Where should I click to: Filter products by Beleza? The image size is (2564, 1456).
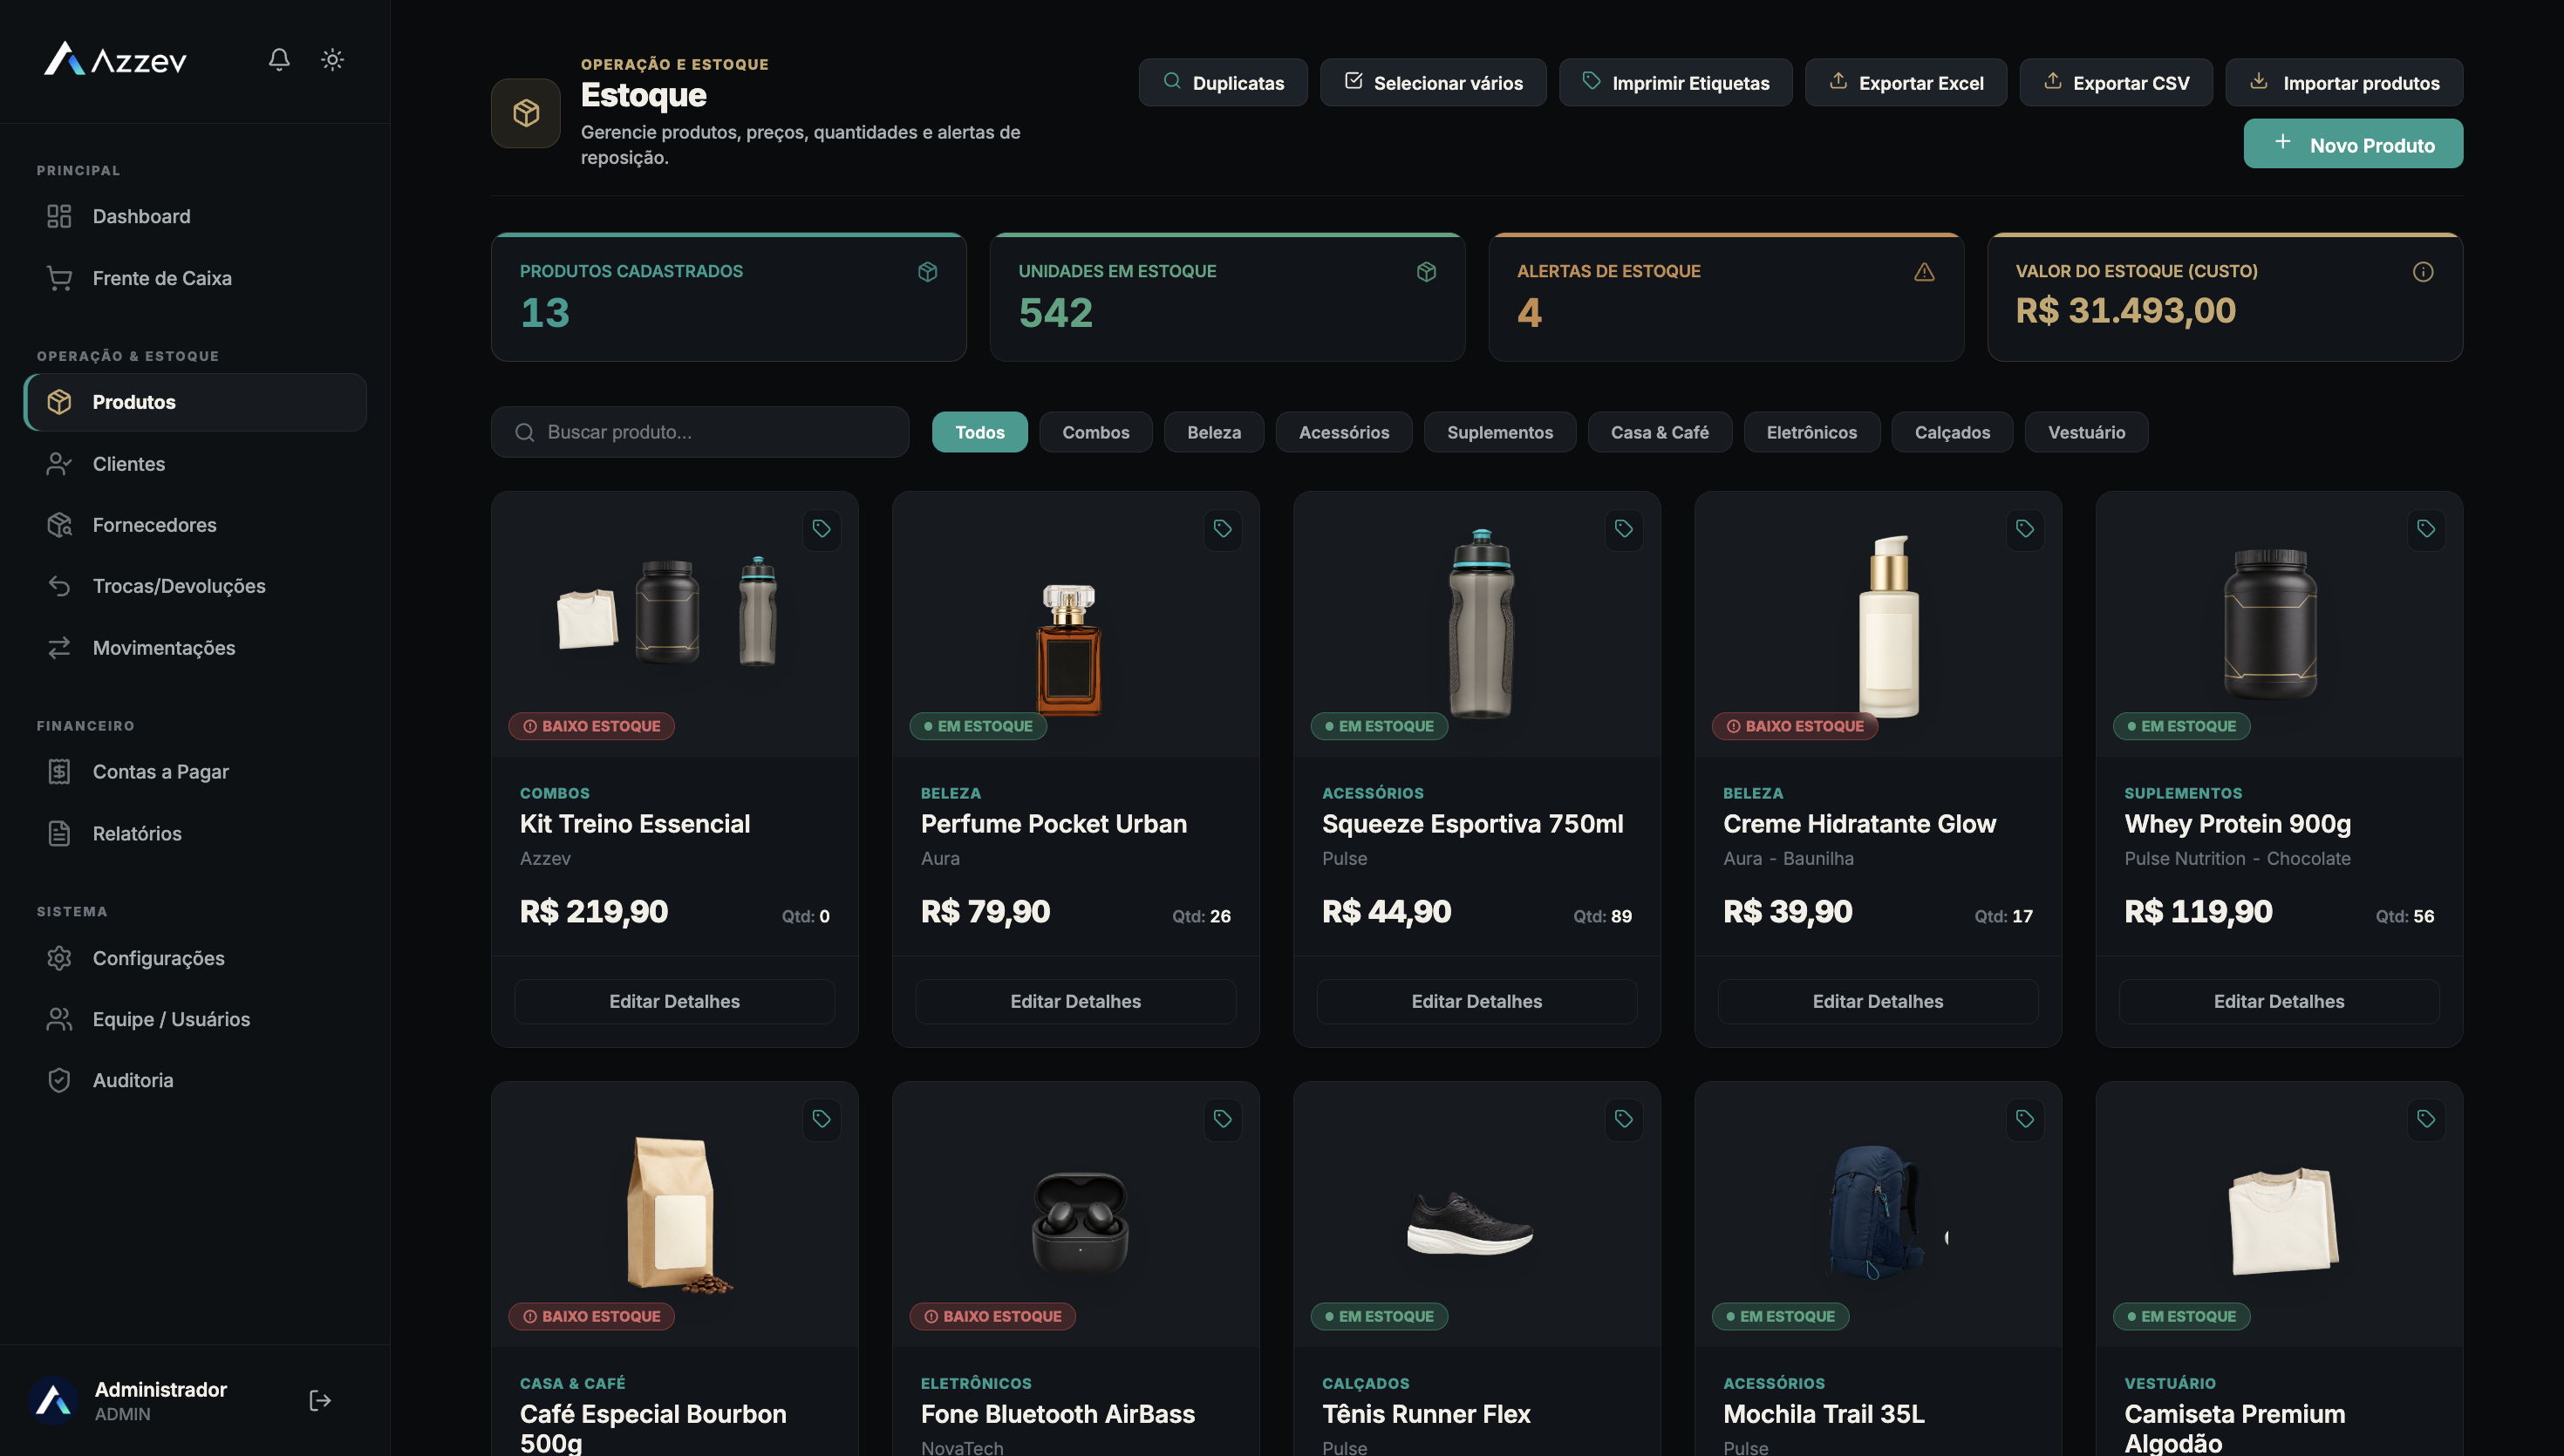point(1214,432)
